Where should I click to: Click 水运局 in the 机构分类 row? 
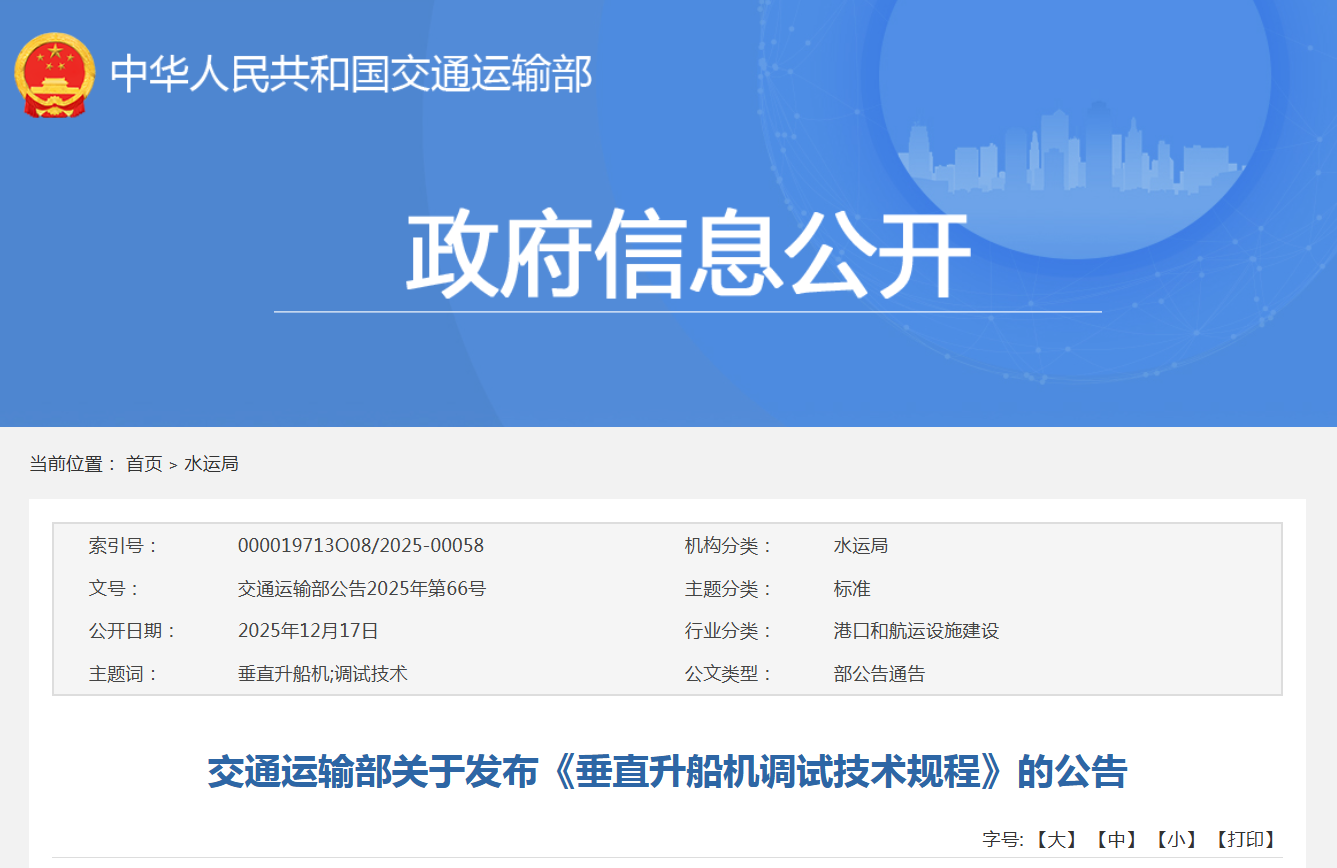point(860,546)
